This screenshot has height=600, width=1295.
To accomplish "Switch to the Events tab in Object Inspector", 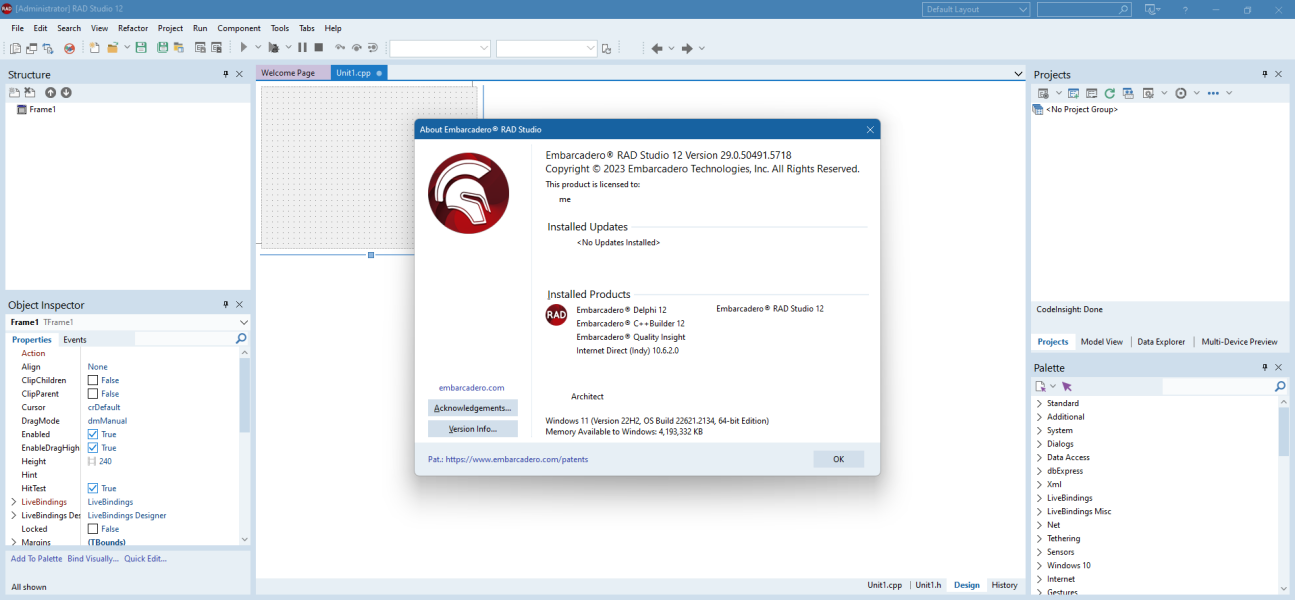I will (74, 340).
